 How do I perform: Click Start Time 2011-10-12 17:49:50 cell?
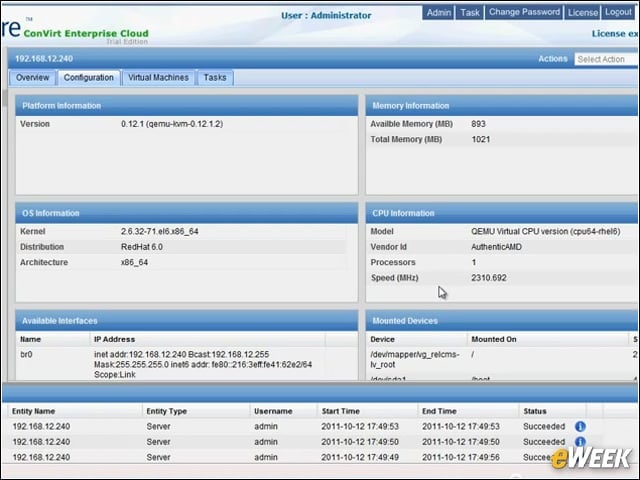pyautogui.click(x=360, y=442)
